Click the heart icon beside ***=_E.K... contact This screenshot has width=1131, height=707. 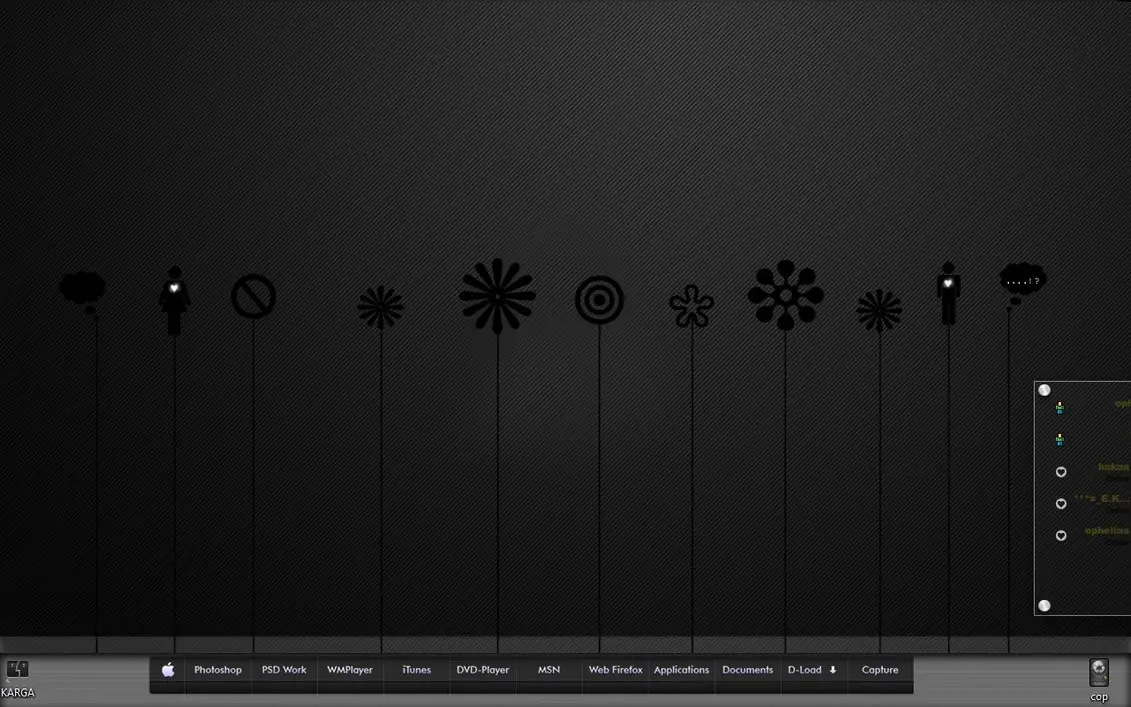(x=1061, y=504)
